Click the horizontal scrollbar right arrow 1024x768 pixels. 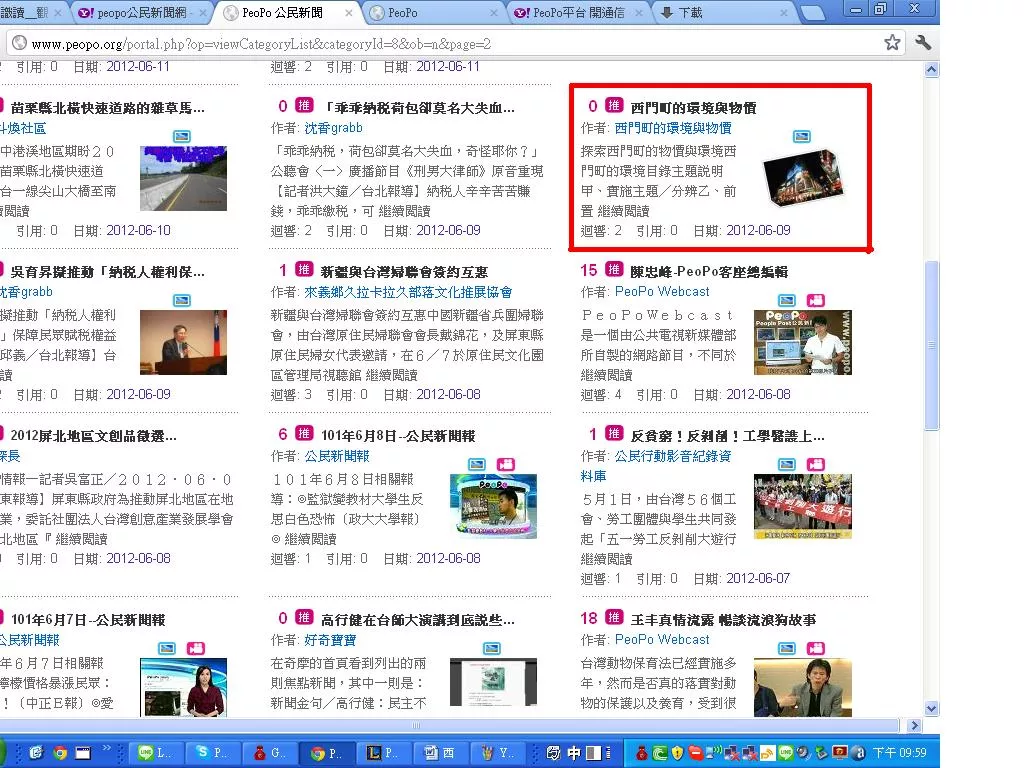[x=914, y=725]
